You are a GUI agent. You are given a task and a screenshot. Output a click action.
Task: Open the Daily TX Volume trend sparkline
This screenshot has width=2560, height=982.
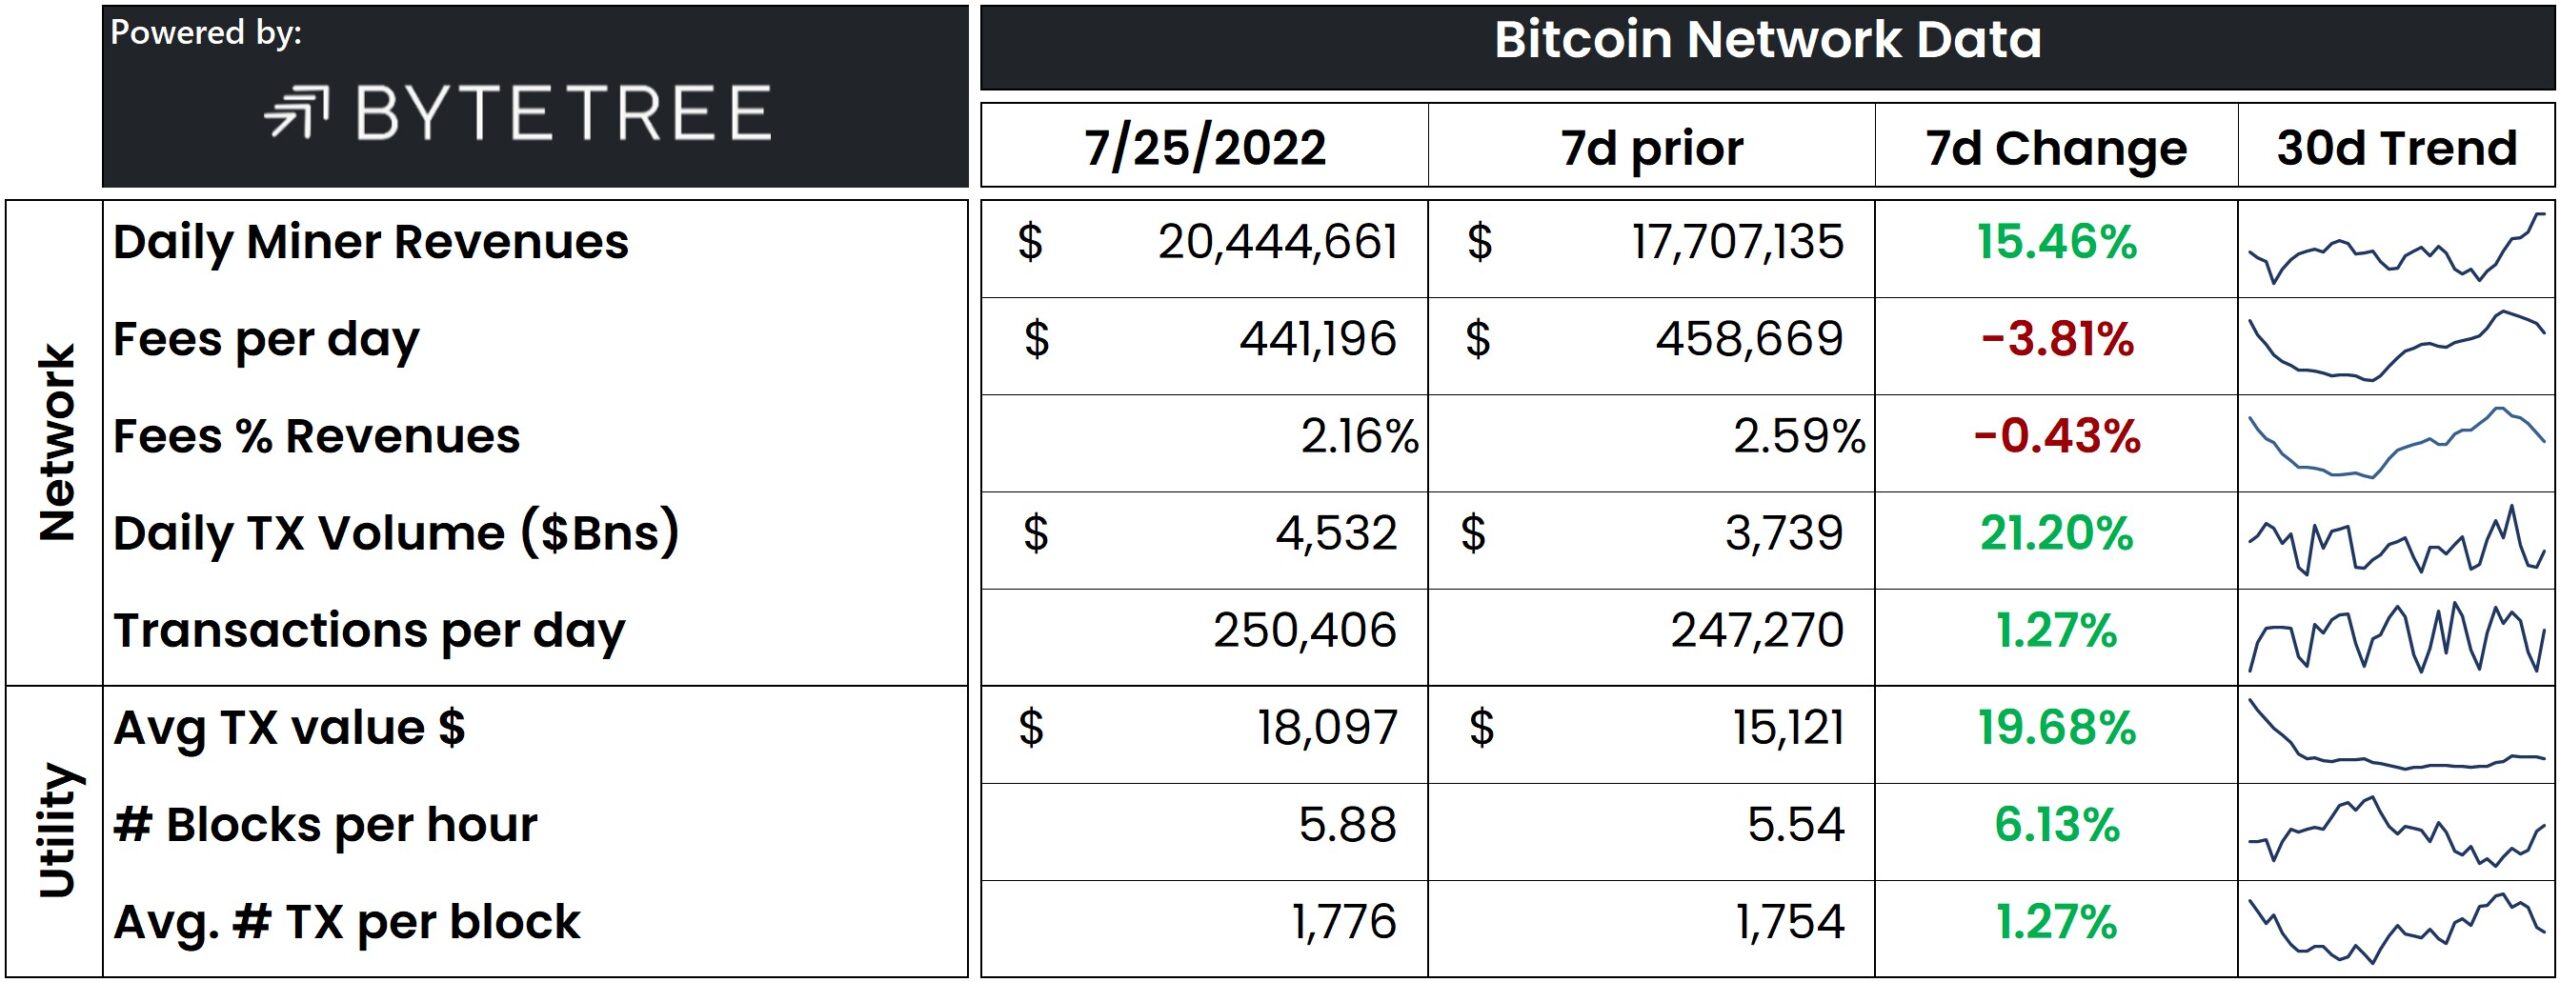[2396, 540]
